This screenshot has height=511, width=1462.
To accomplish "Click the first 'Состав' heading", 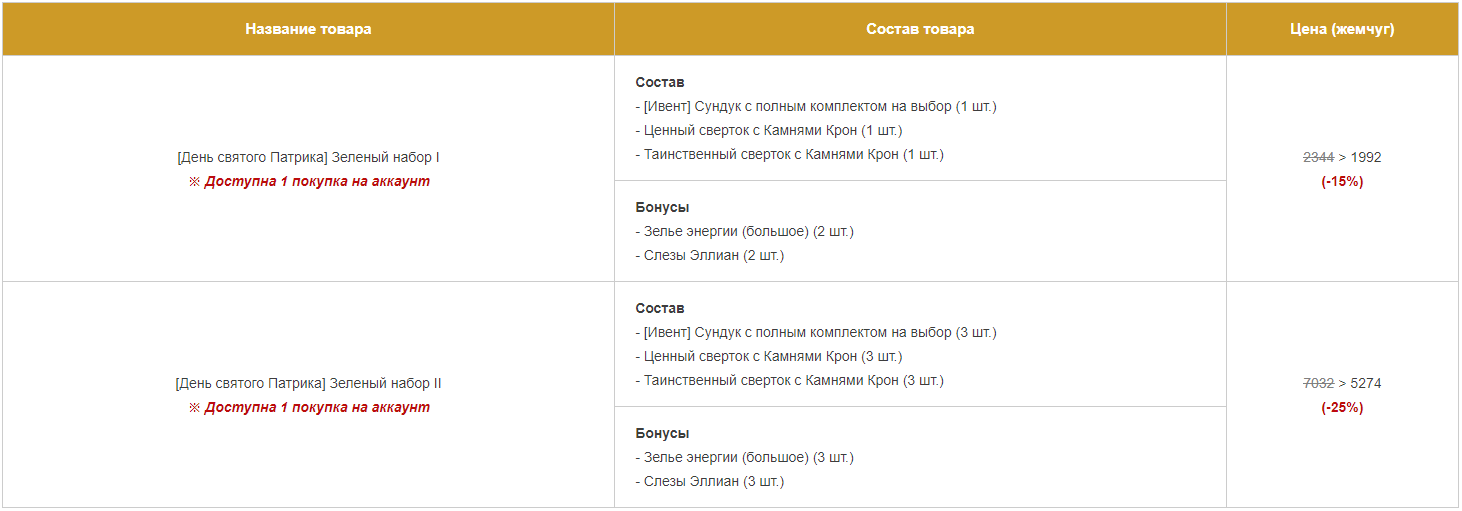I will click(660, 82).
